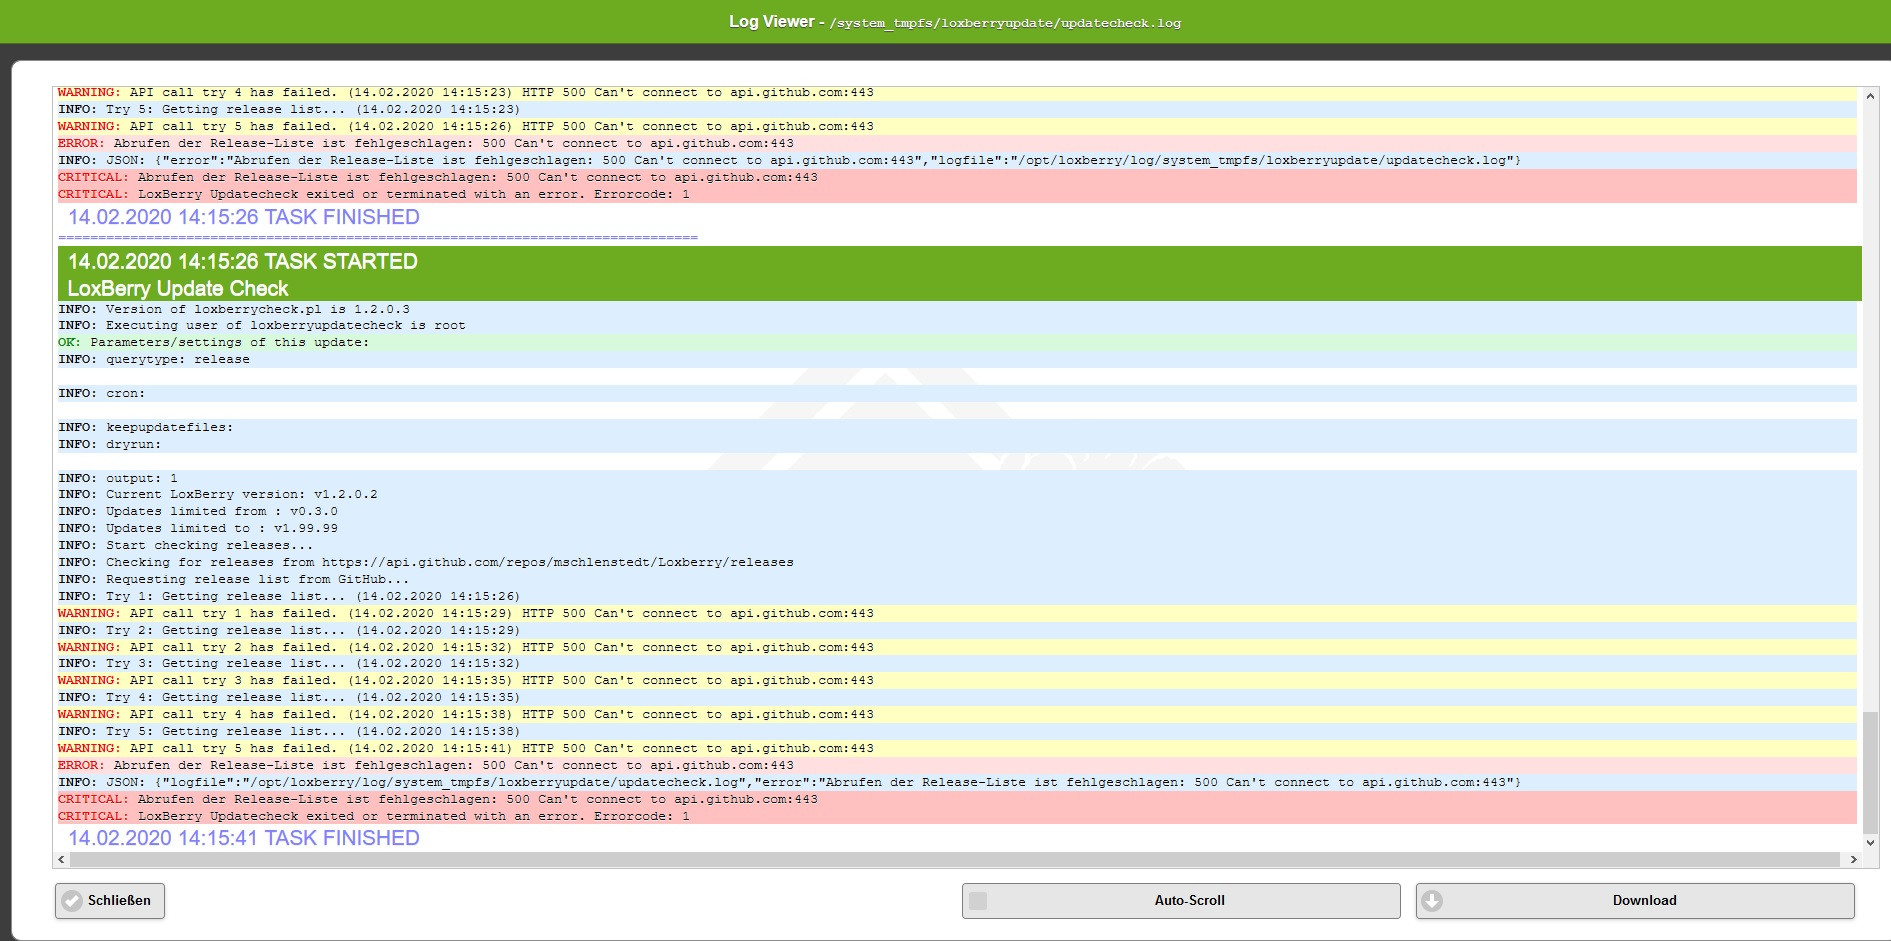Select 'Try 5: Getting release list' at 14:15:23

[957, 109]
